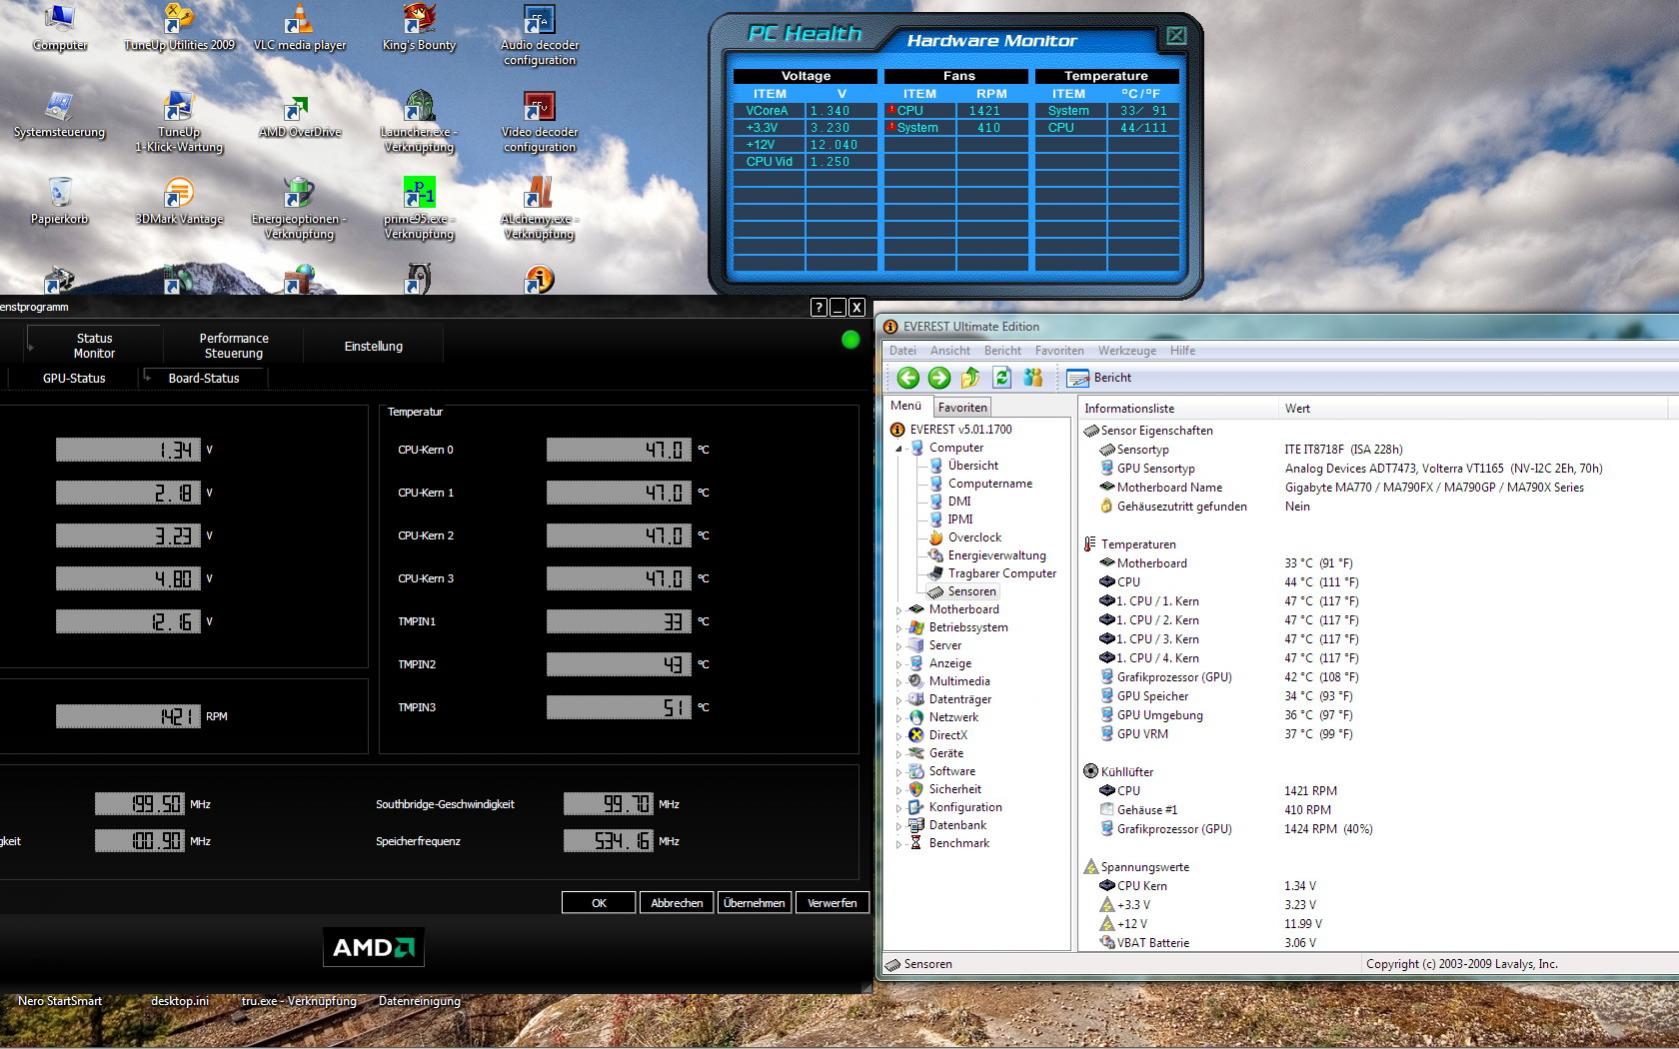
Task: Expand the Software tree node
Action: pos(899,772)
